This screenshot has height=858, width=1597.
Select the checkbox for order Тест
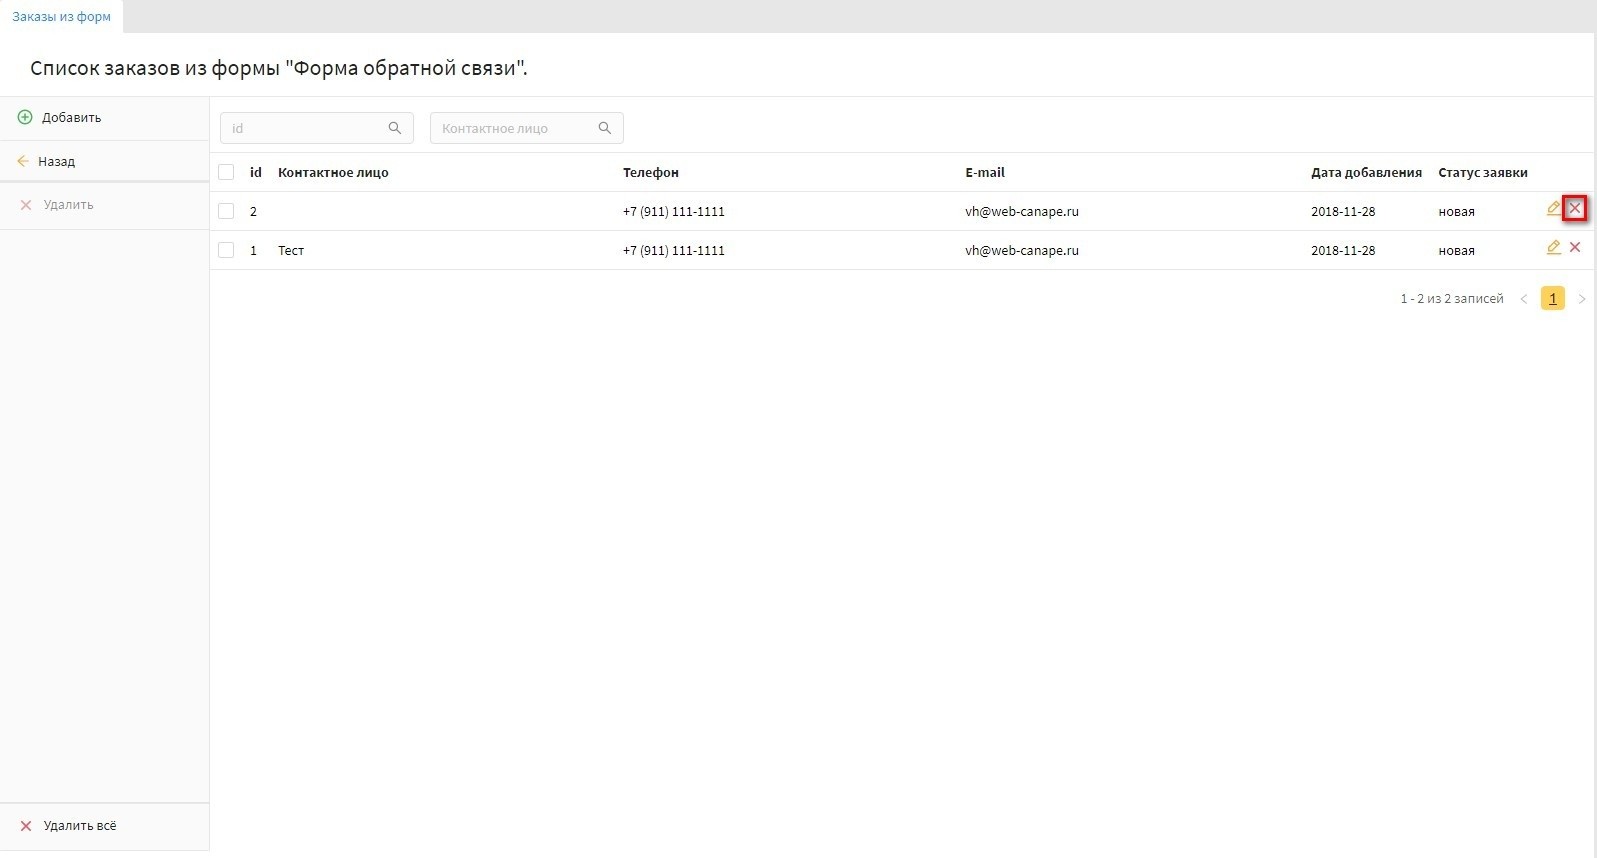pos(226,250)
